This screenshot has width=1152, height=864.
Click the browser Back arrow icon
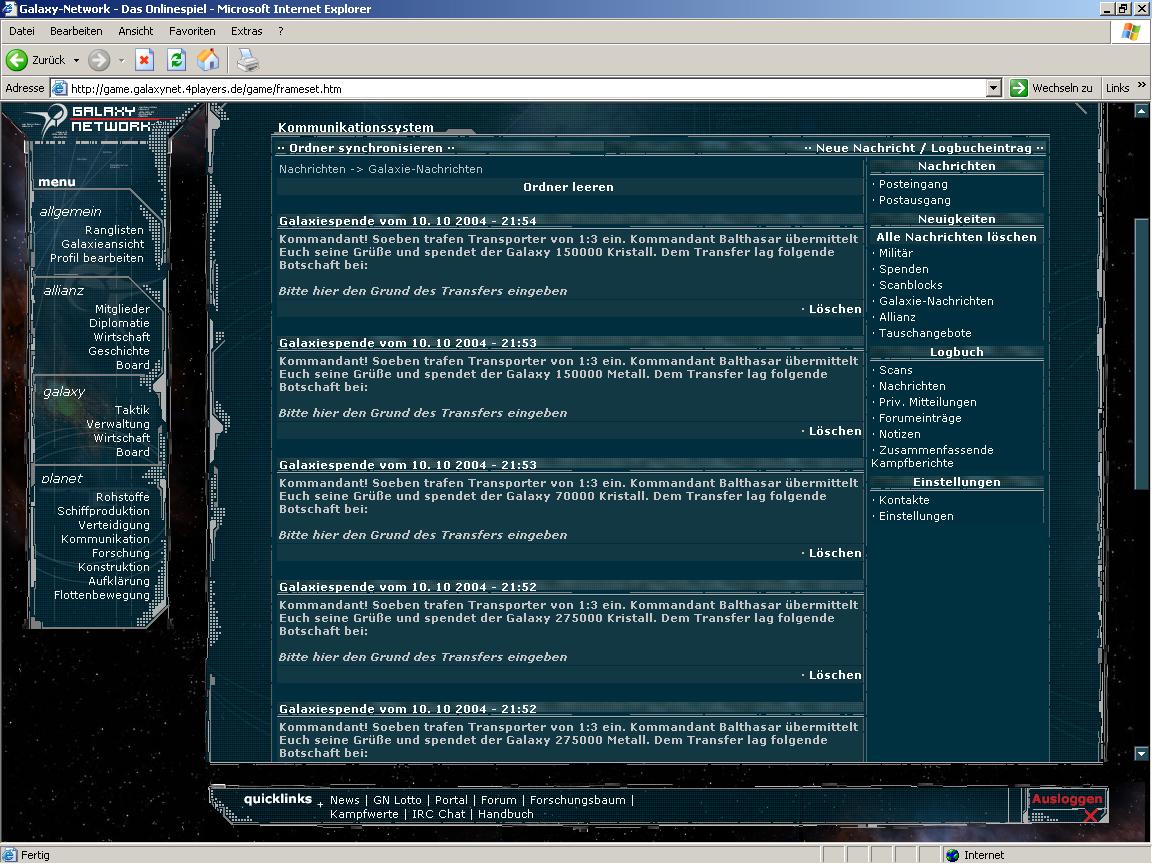pos(17,60)
